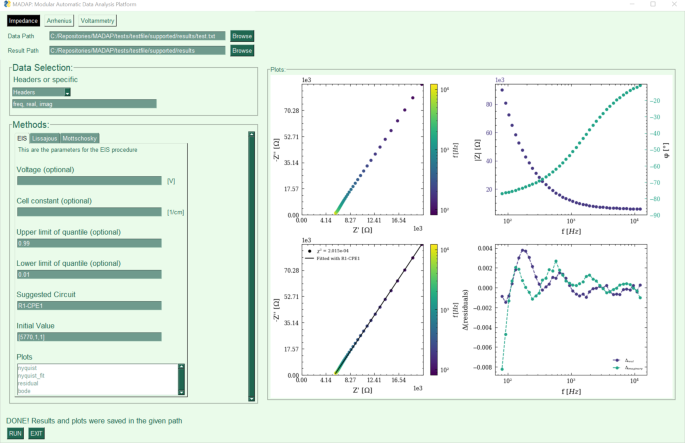Image resolution: width=685 pixels, height=443 pixels.
Task: Select residual in the Plots list
Action: (x=28, y=383)
